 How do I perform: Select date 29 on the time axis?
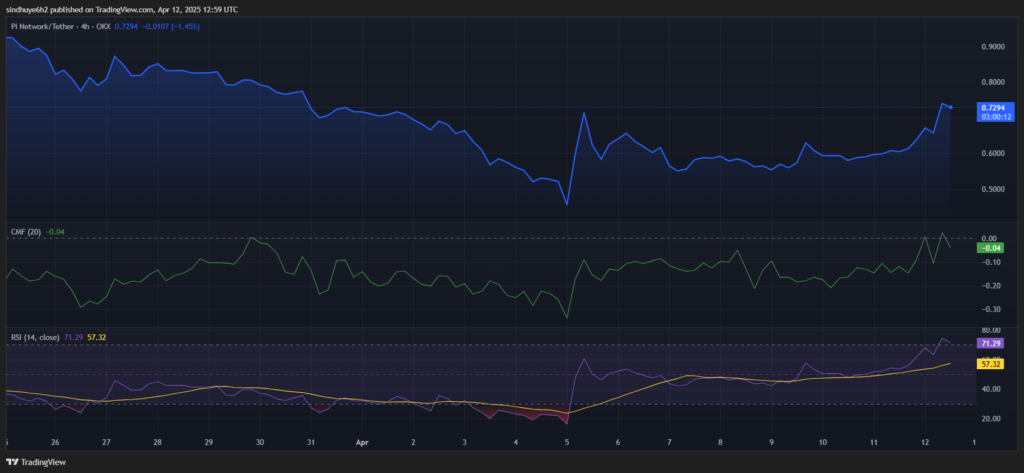tap(208, 441)
